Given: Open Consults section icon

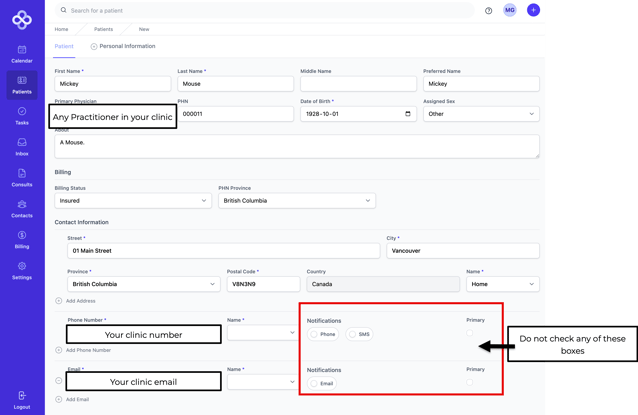Looking at the screenshot, I should [21, 177].
